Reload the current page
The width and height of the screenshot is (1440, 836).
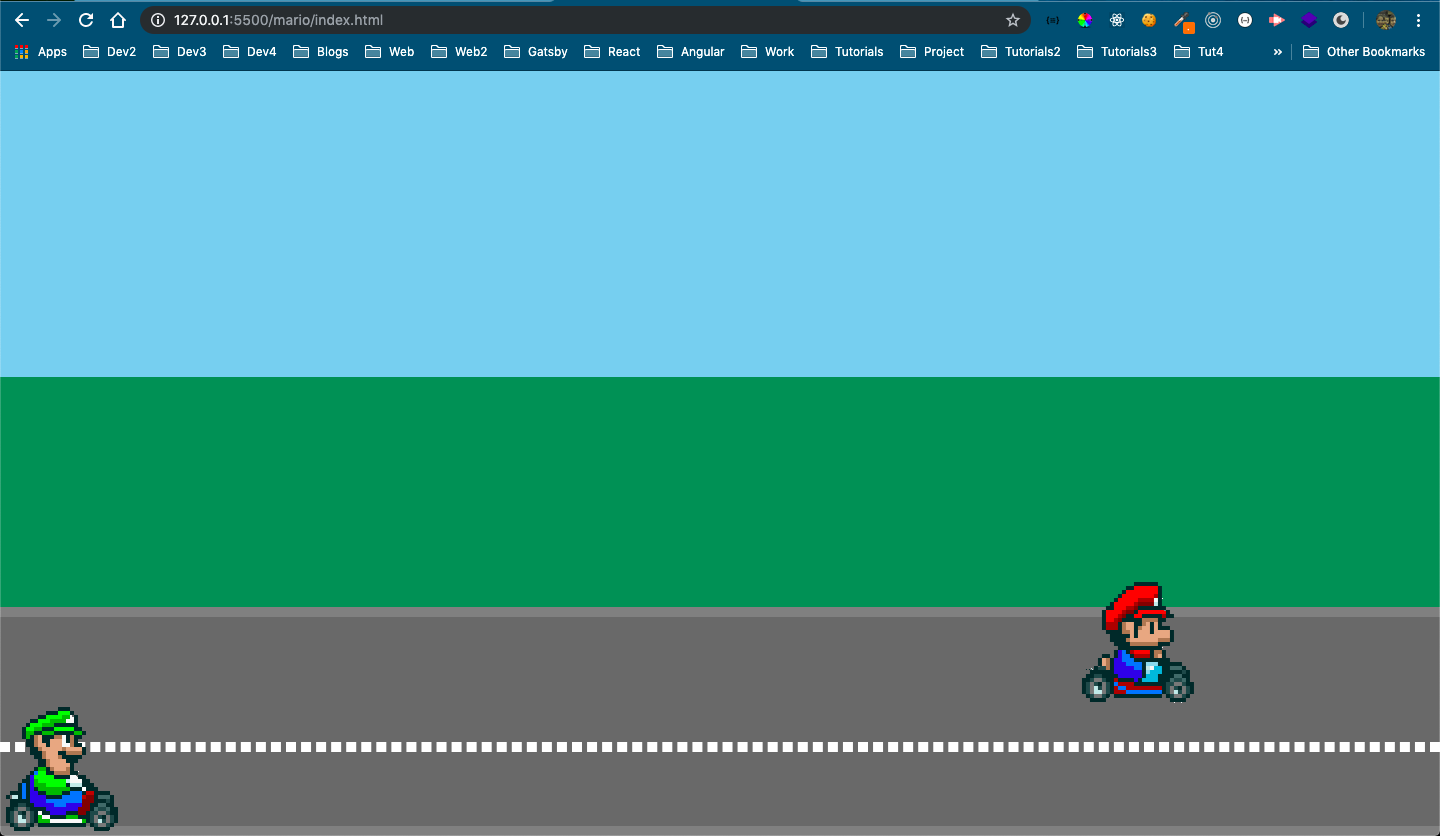(86, 20)
